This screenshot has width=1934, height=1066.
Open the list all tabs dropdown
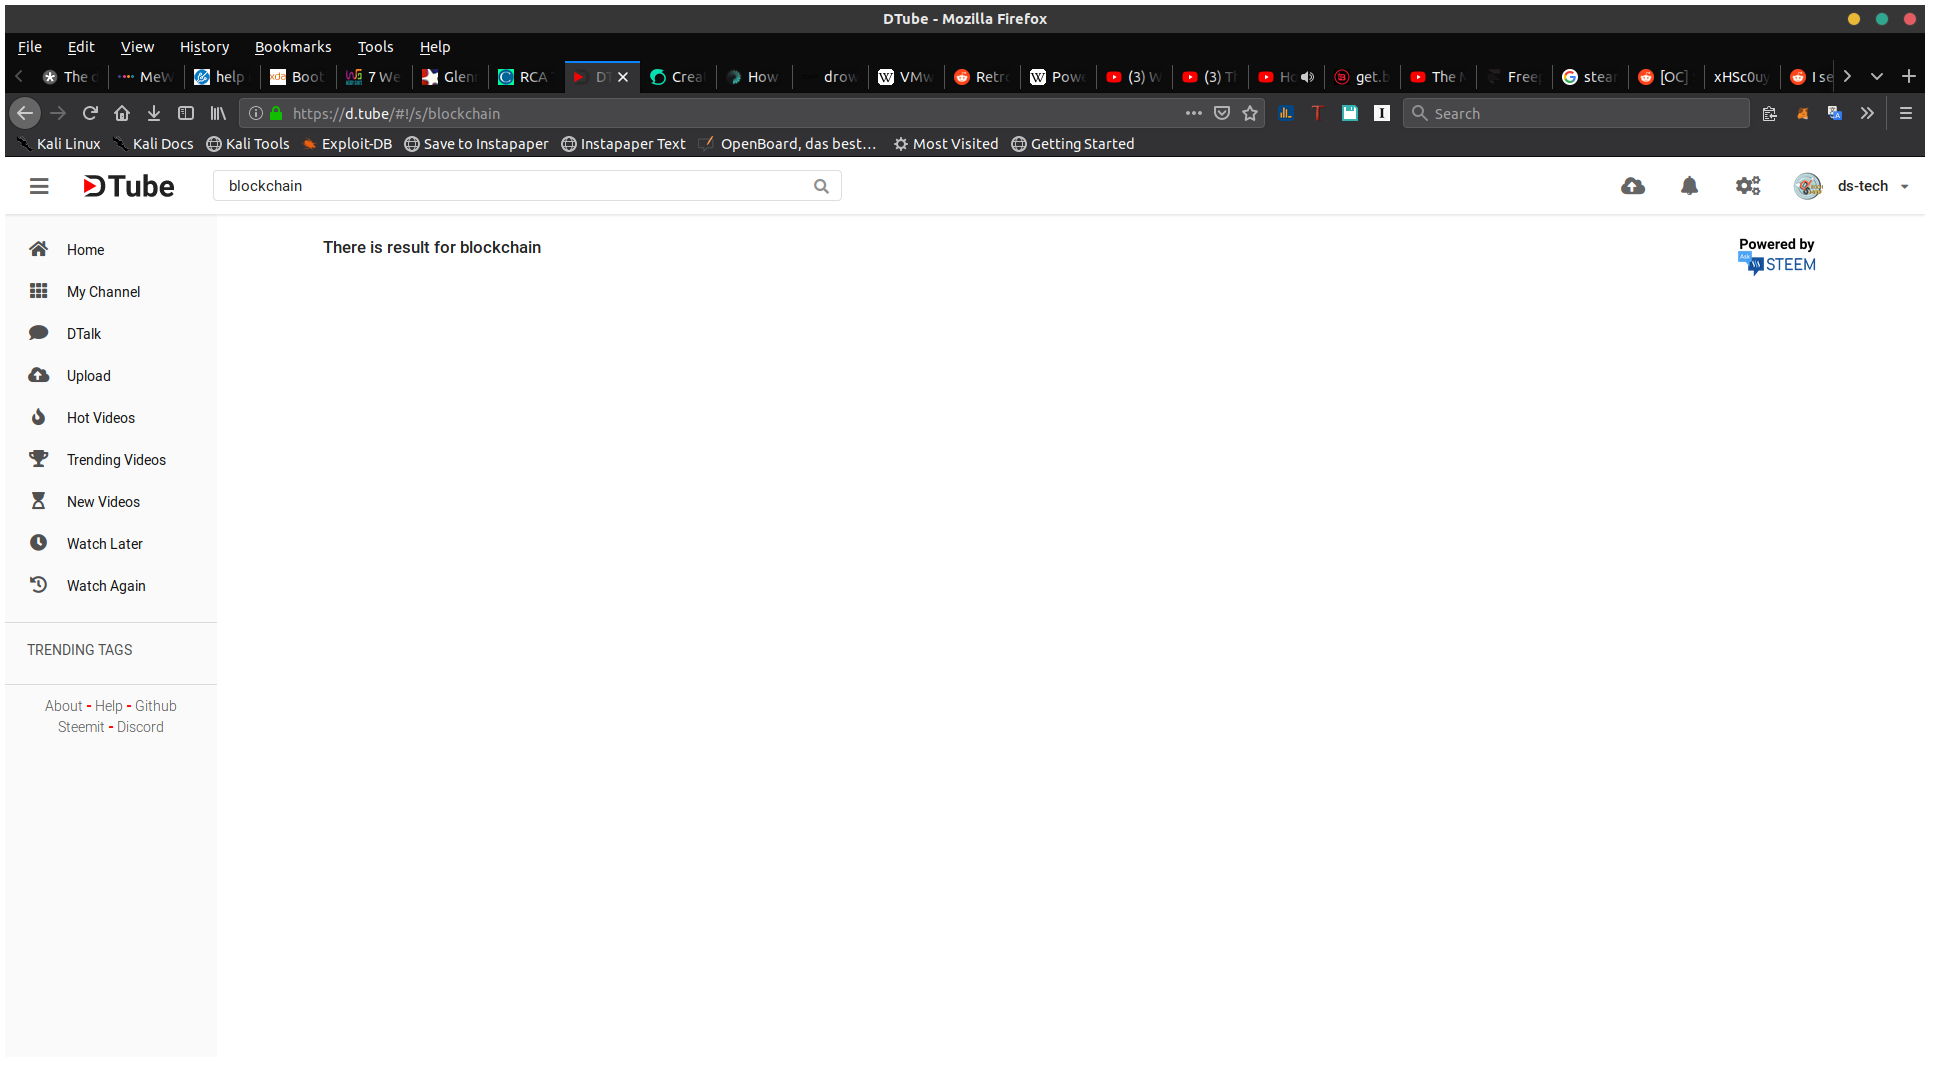click(x=1877, y=76)
